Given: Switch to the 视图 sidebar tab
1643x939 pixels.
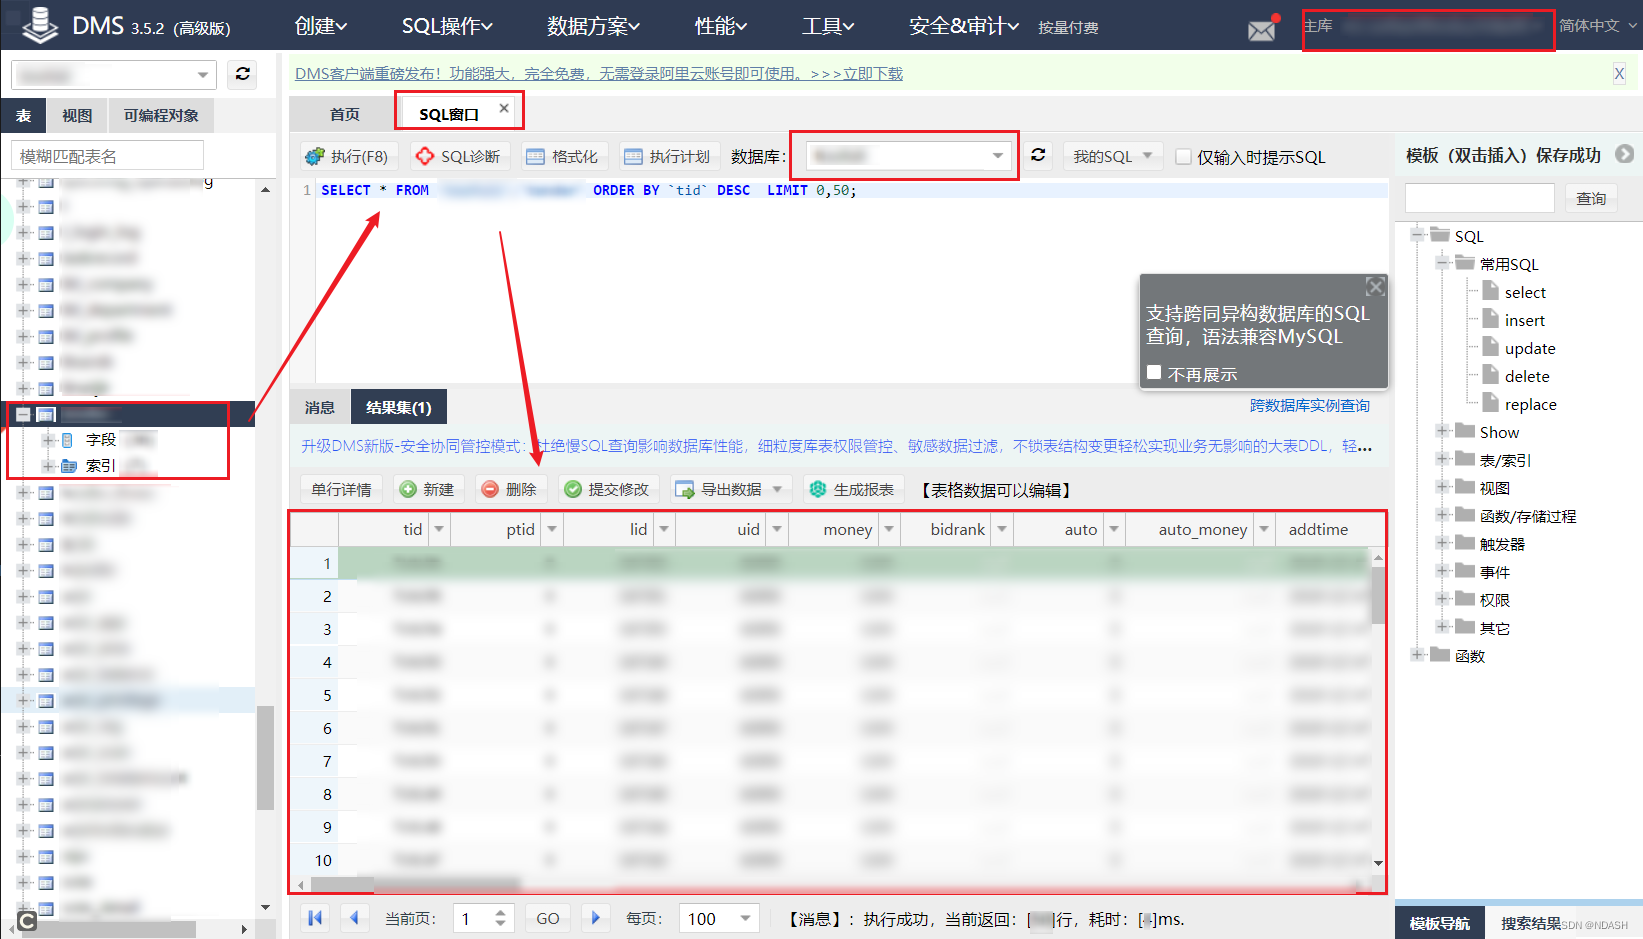Looking at the screenshot, I should 77,115.
